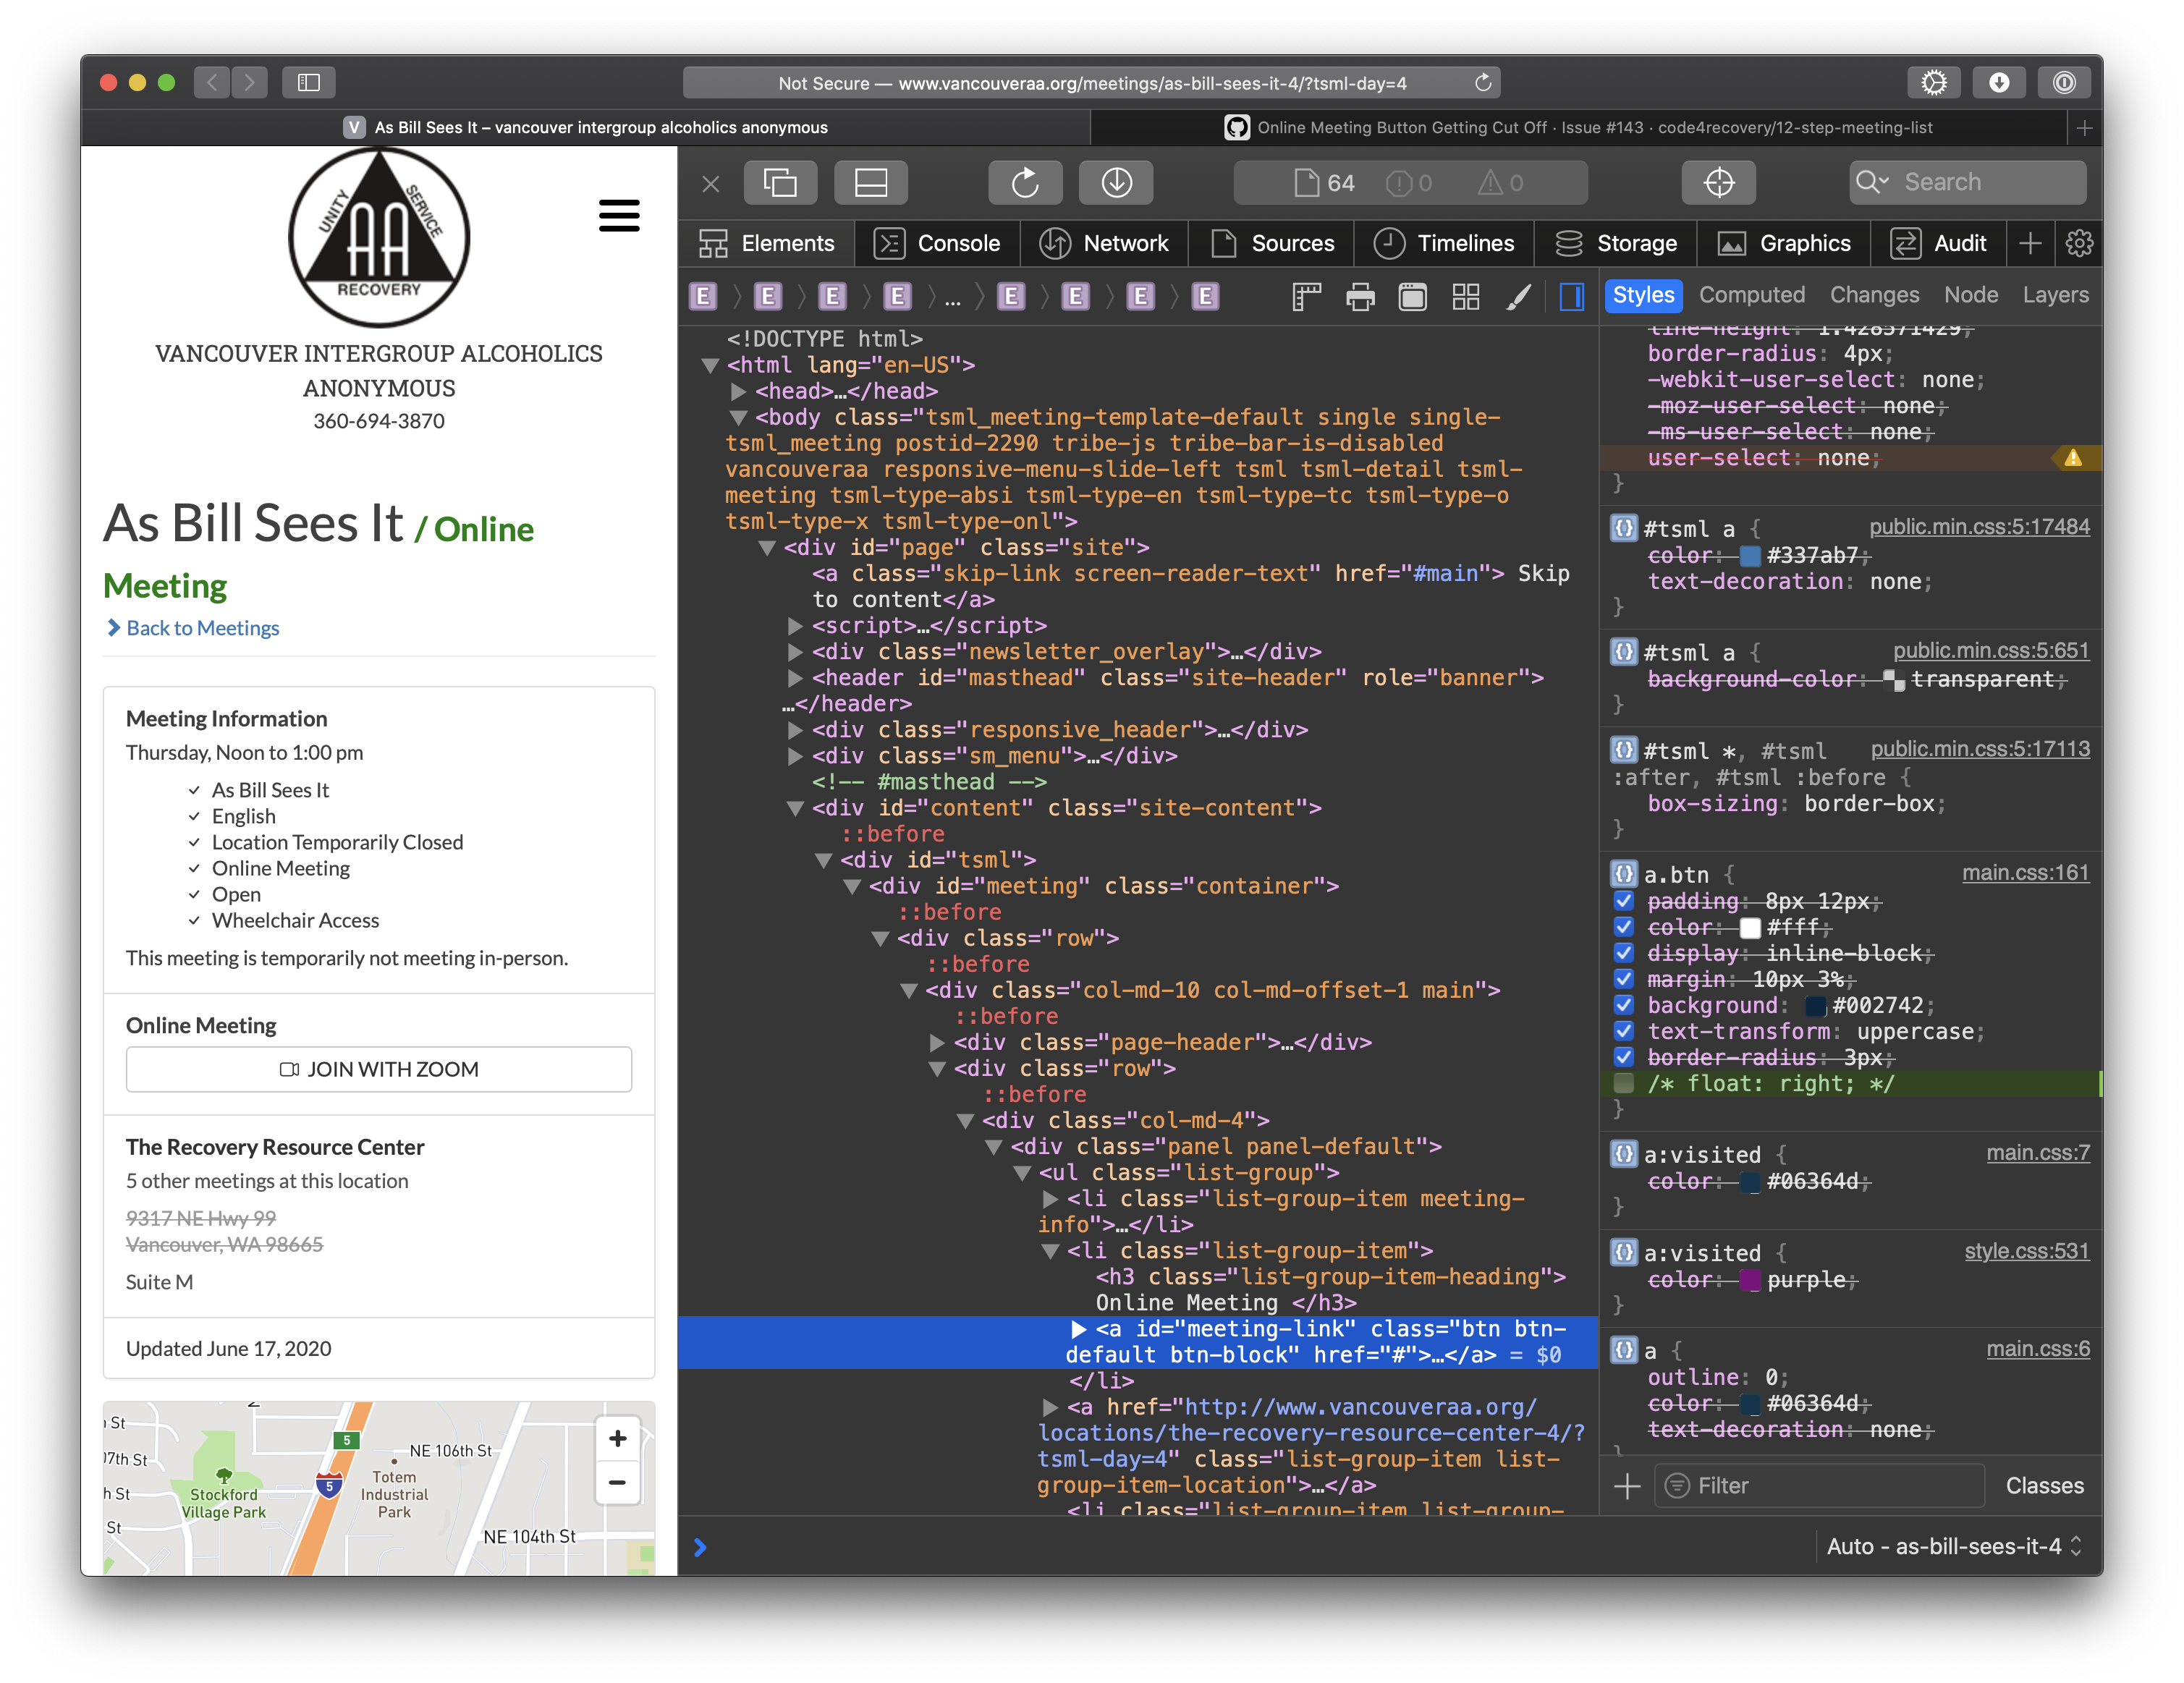The width and height of the screenshot is (2184, 1683).
Task: Open Web Inspector settings gear
Action: pyautogui.click(x=2079, y=244)
